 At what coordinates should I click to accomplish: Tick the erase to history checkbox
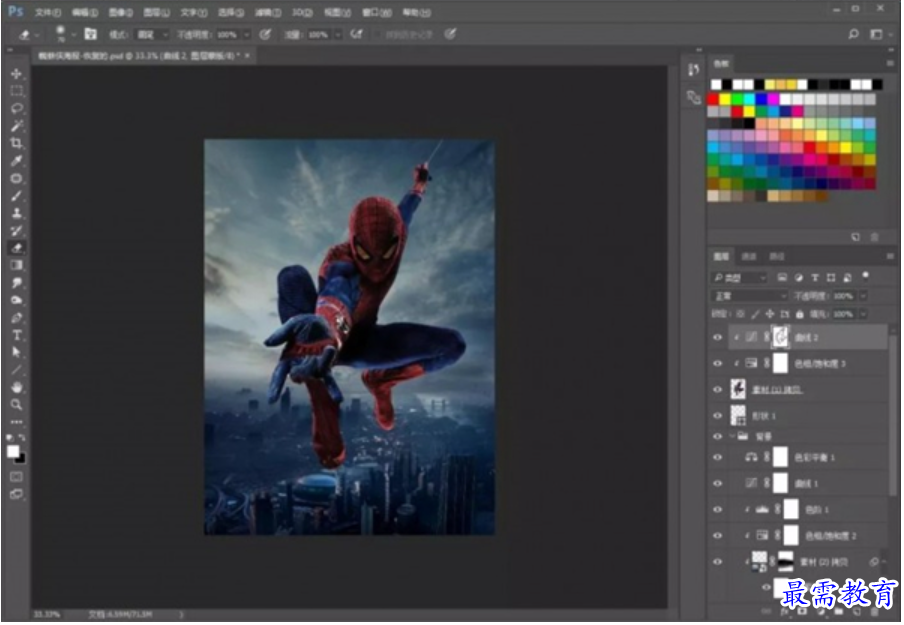(378, 35)
